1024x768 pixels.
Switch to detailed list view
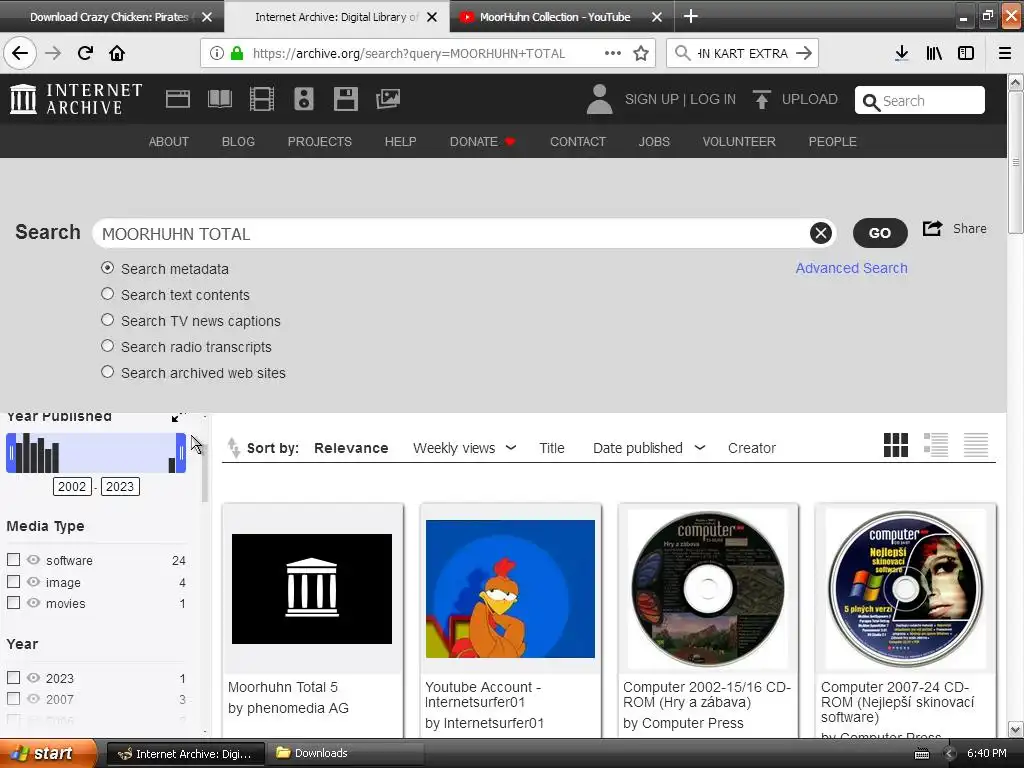[x=936, y=445]
